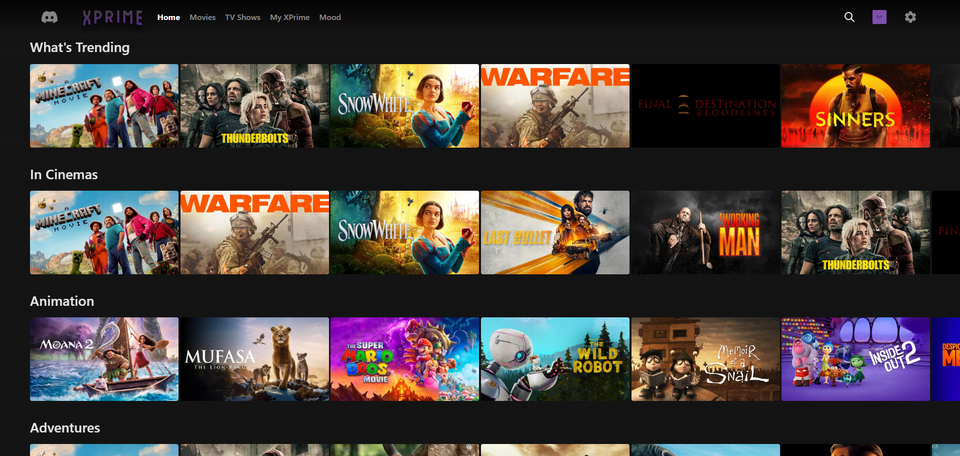
Task: Open Thunderbolts in In Cinemas
Action: coord(855,233)
